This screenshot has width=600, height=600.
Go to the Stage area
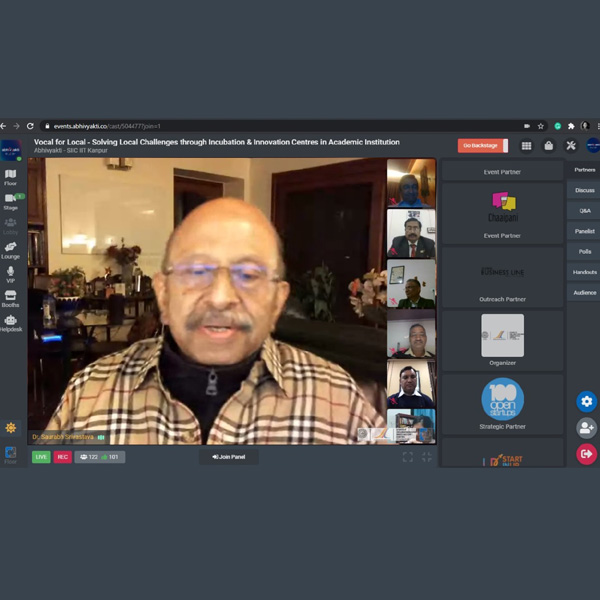10,201
